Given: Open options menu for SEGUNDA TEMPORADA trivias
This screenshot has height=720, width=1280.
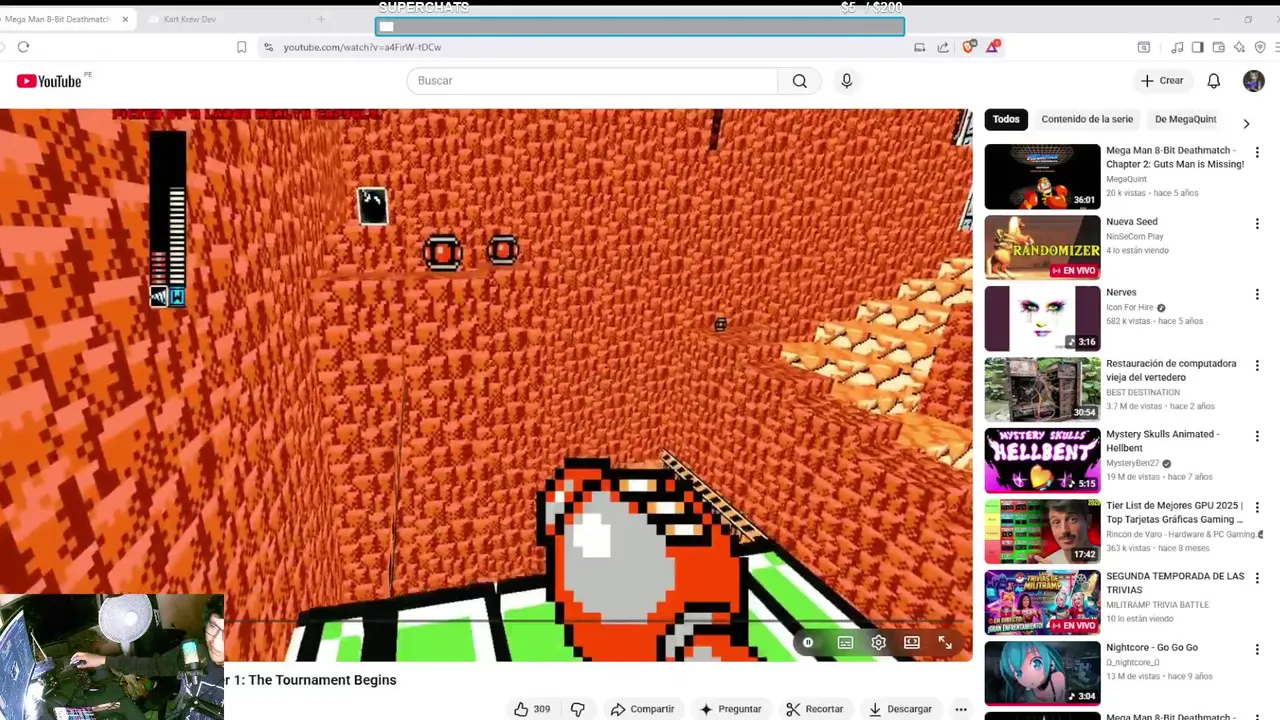Looking at the screenshot, I should click(x=1257, y=579).
